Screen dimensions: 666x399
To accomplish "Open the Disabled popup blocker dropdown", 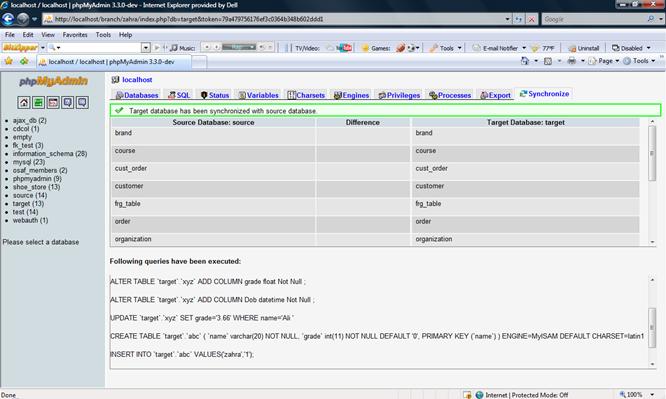I will pos(631,48).
